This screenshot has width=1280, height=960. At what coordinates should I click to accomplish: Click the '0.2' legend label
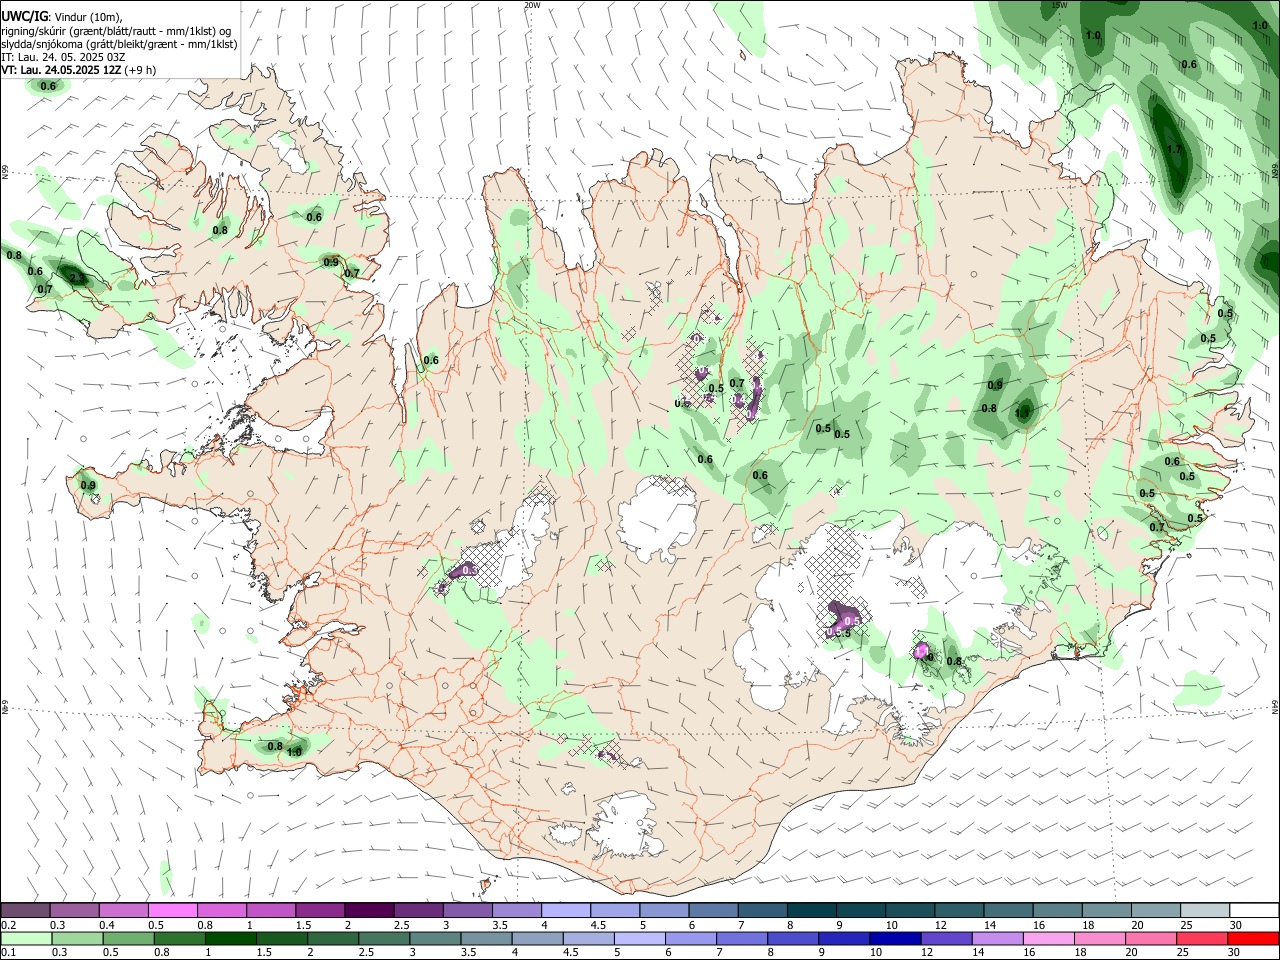tap(8, 925)
